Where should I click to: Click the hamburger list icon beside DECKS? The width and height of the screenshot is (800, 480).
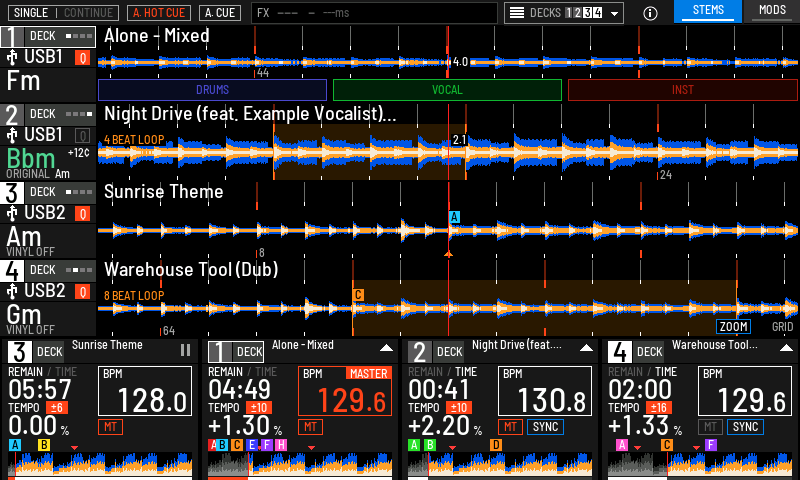click(517, 13)
